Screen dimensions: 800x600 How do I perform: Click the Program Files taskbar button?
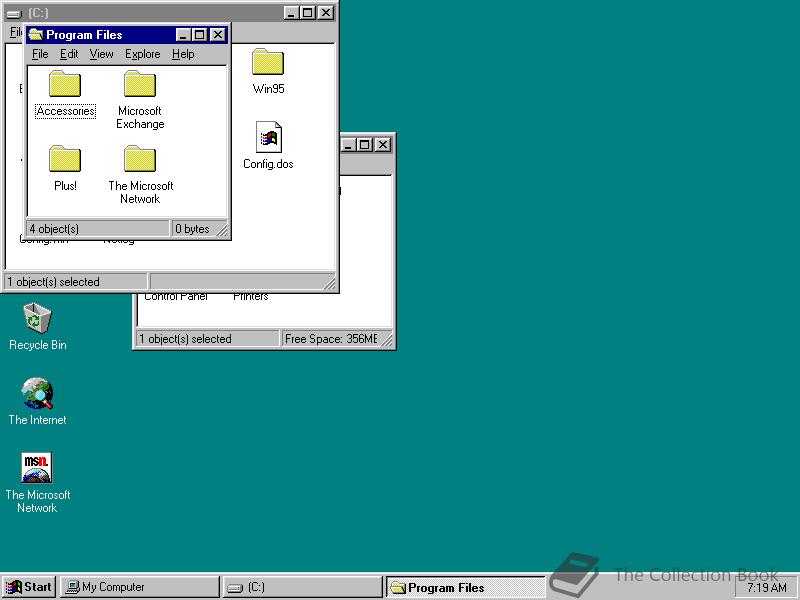(x=465, y=587)
